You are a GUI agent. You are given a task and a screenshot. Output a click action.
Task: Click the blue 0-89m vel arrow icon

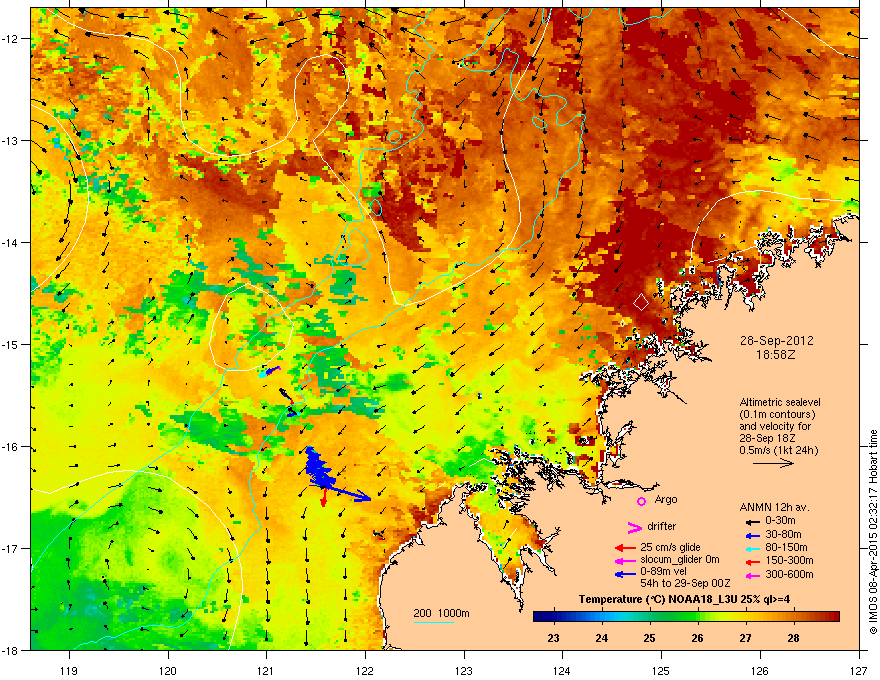pos(625,574)
